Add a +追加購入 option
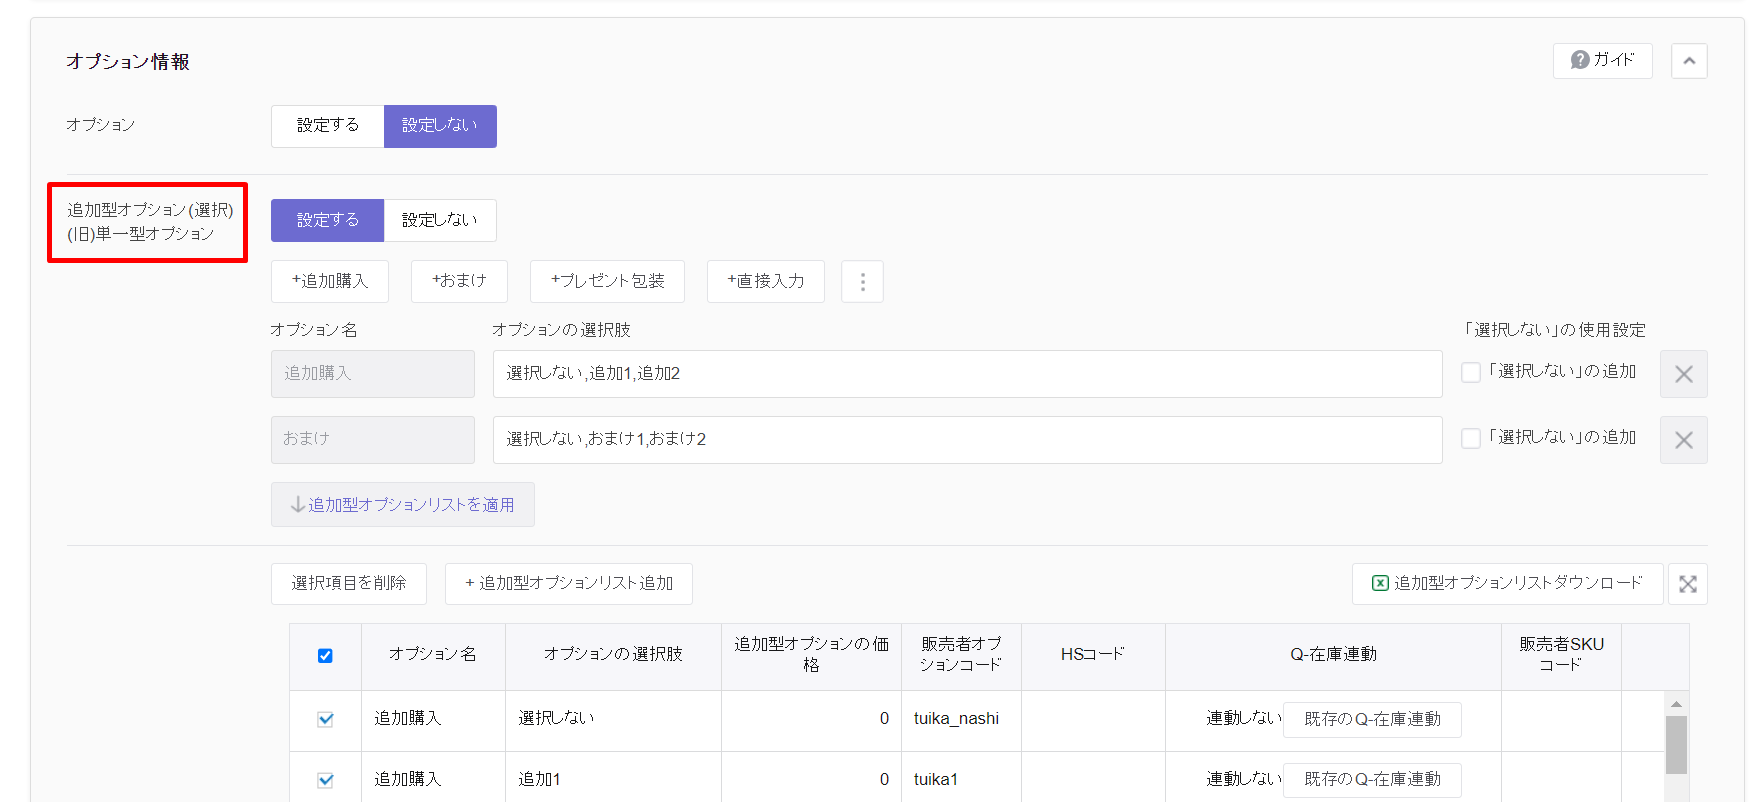 point(330,281)
